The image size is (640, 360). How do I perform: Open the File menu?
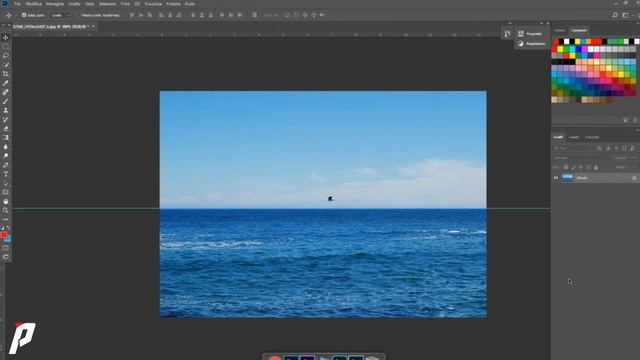(x=18, y=4)
